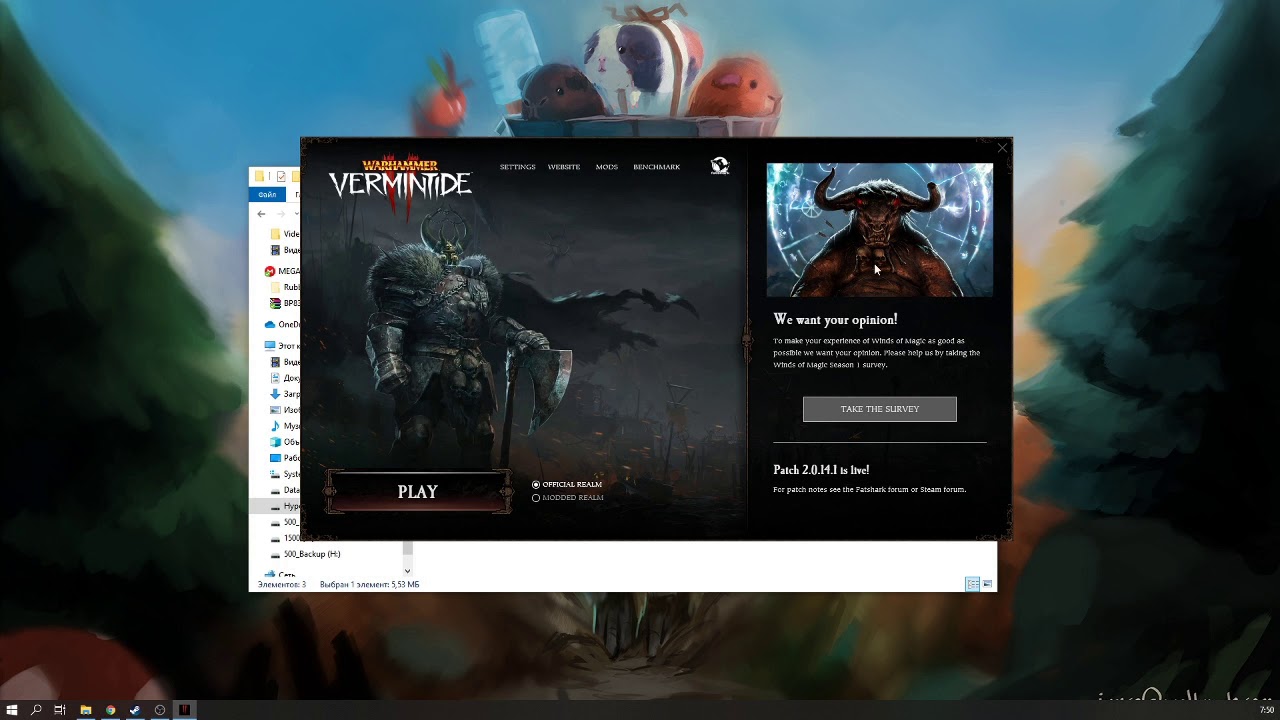The width and height of the screenshot is (1280, 720).
Task: Select the Official Realm option
Action: pyautogui.click(x=567, y=484)
